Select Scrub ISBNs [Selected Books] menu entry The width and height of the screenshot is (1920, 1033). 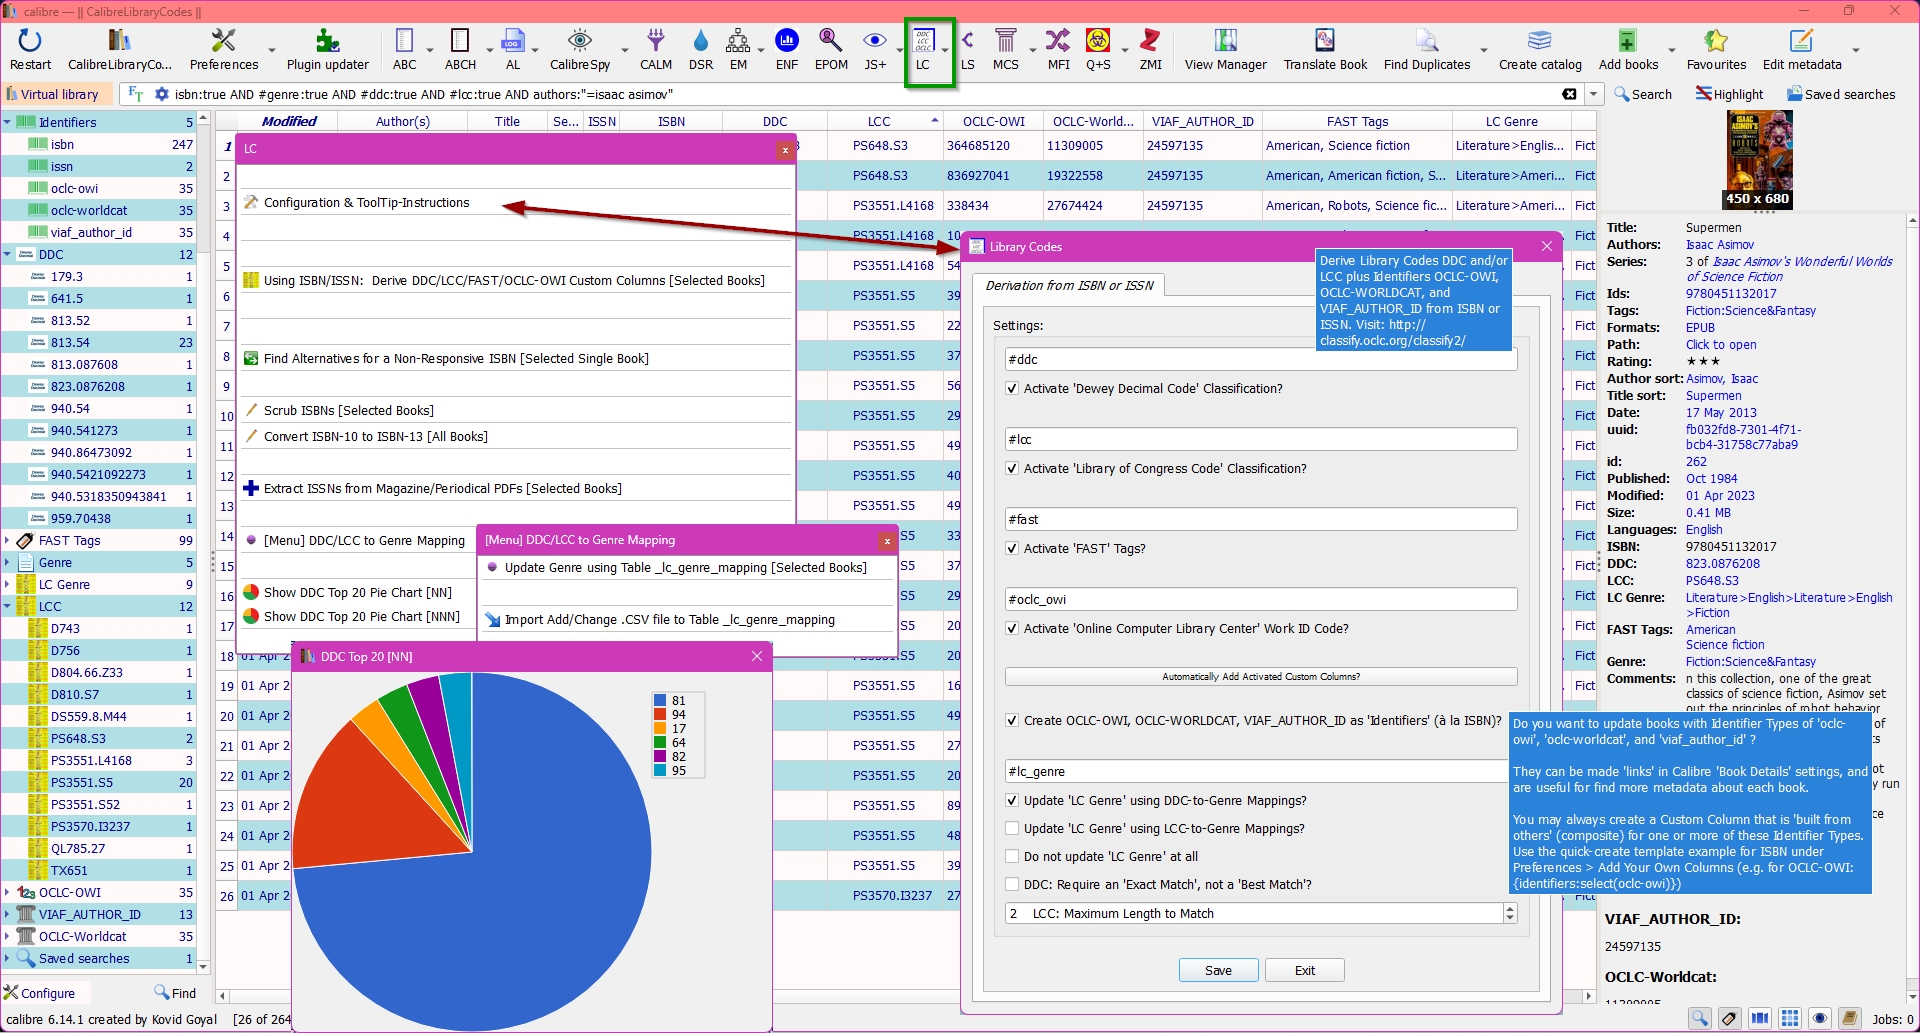point(348,411)
